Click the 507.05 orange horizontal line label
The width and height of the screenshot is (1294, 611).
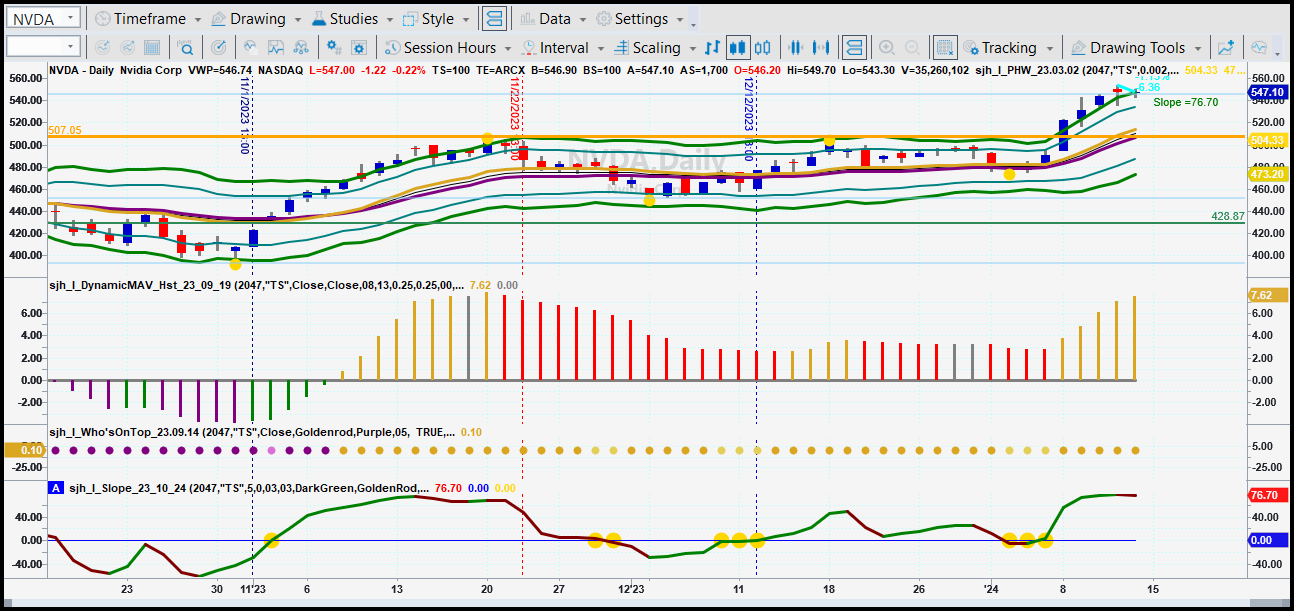pos(64,130)
